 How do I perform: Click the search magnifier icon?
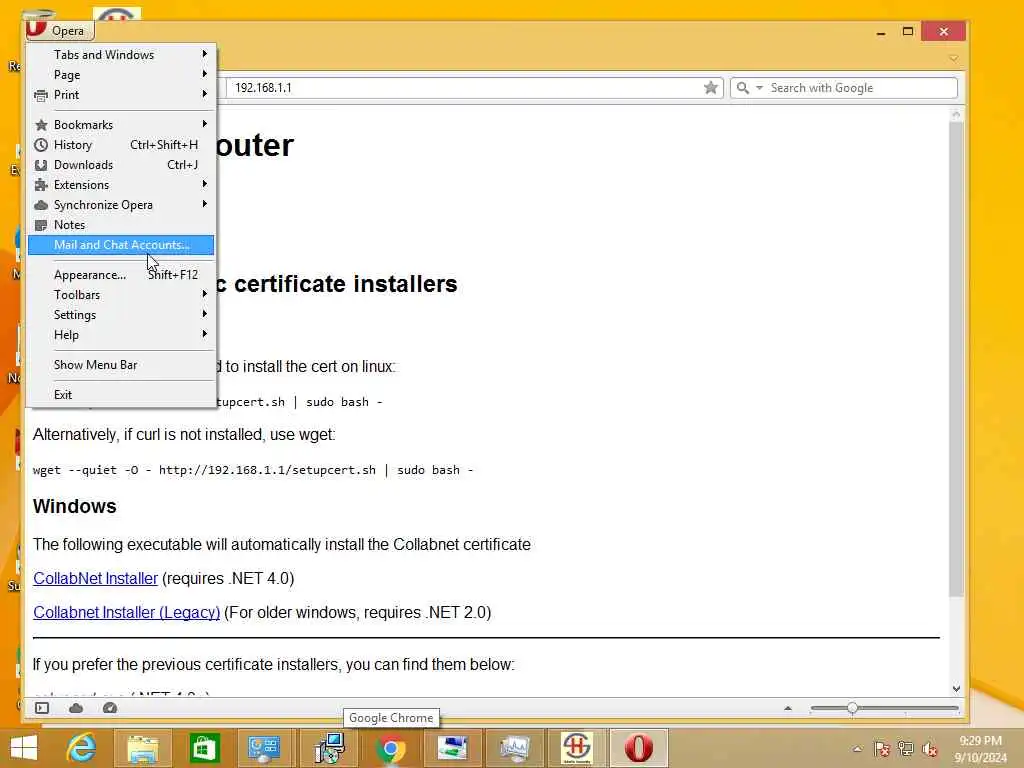pos(743,88)
